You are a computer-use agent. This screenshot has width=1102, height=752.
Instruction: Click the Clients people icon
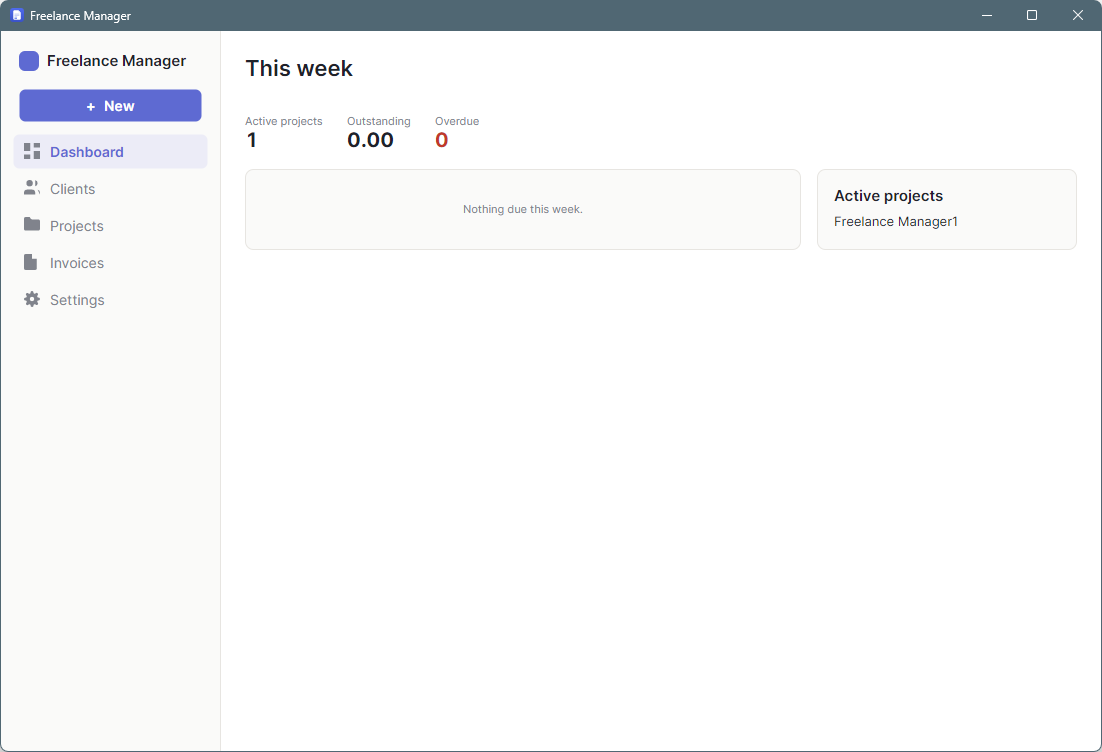(x=32, y=188)
